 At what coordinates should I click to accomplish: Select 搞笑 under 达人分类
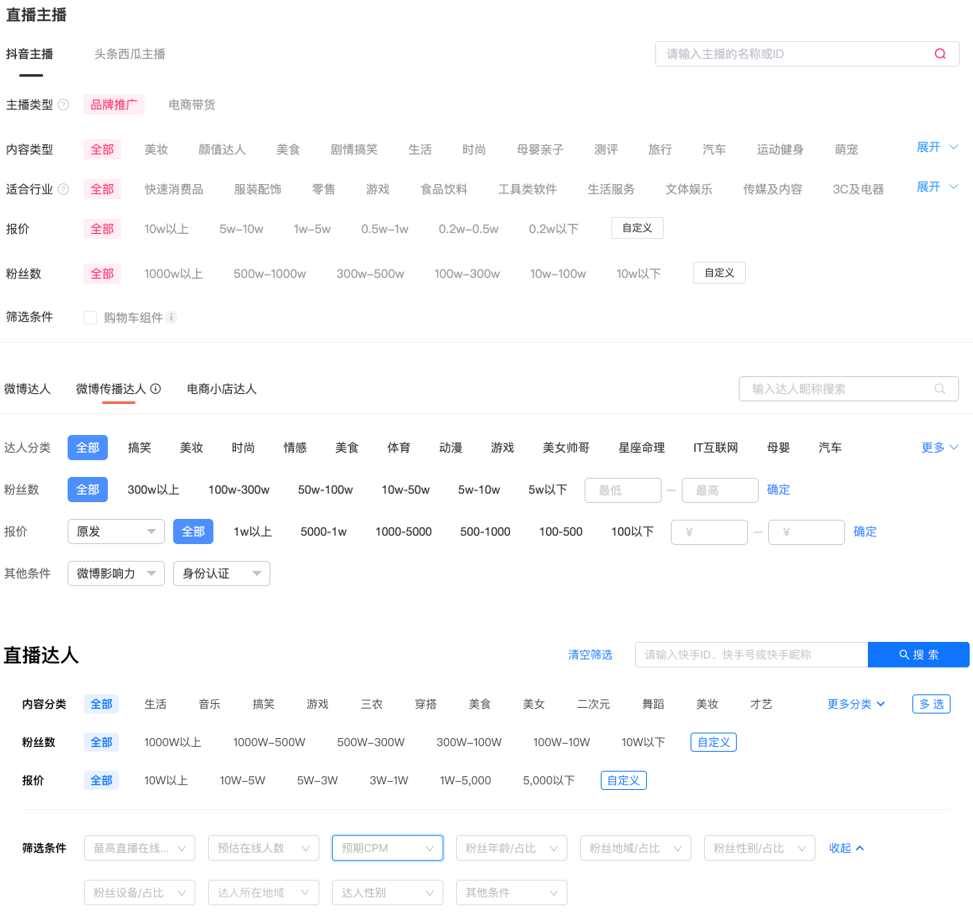[140, 447]
